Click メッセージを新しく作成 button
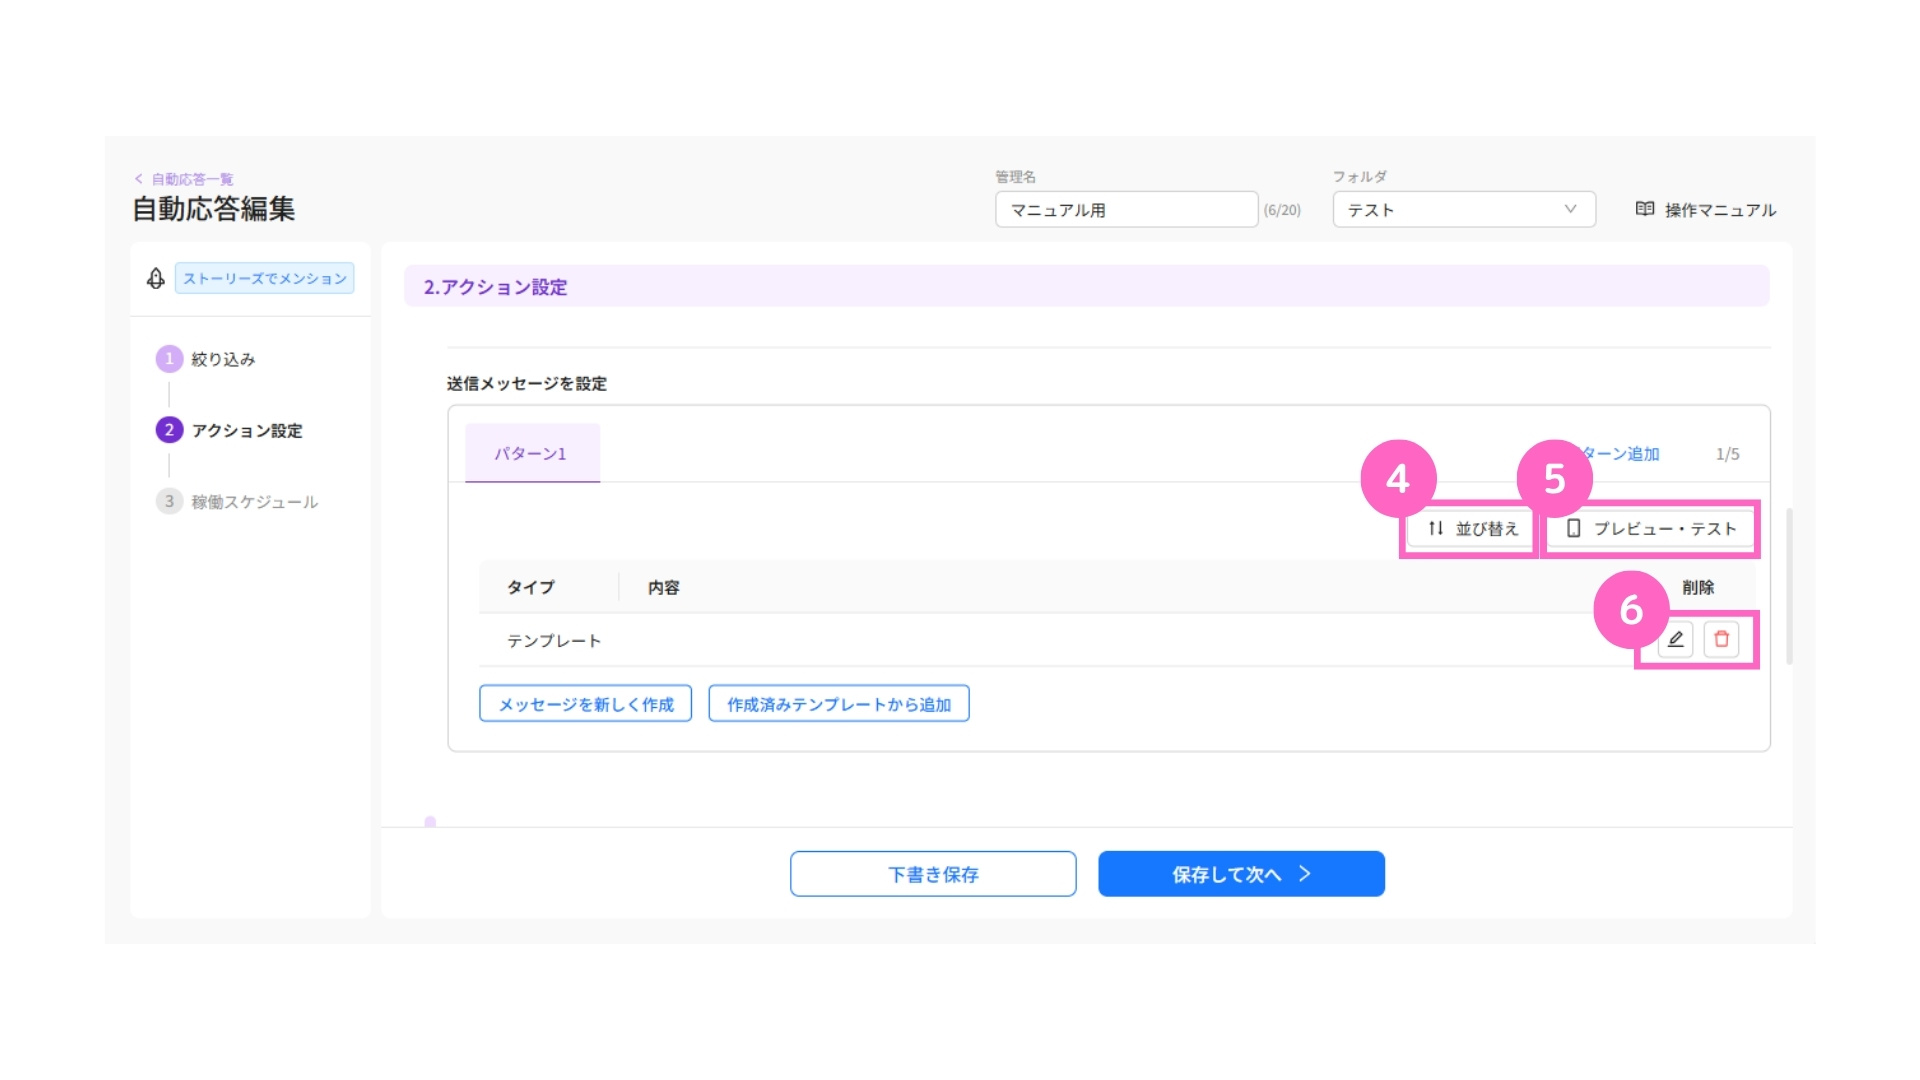This screenshot has height=1080, width=1920. click(x=586, y=704)
